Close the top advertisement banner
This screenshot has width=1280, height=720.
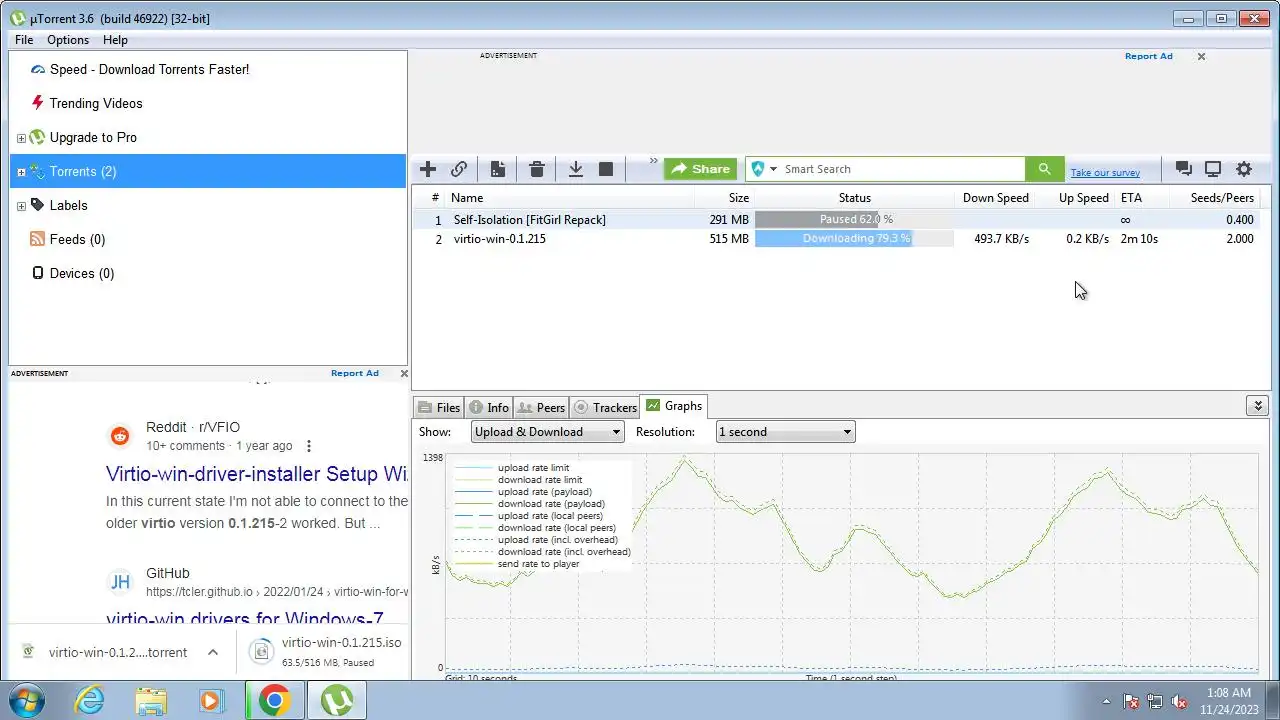tap(1201, 56)
